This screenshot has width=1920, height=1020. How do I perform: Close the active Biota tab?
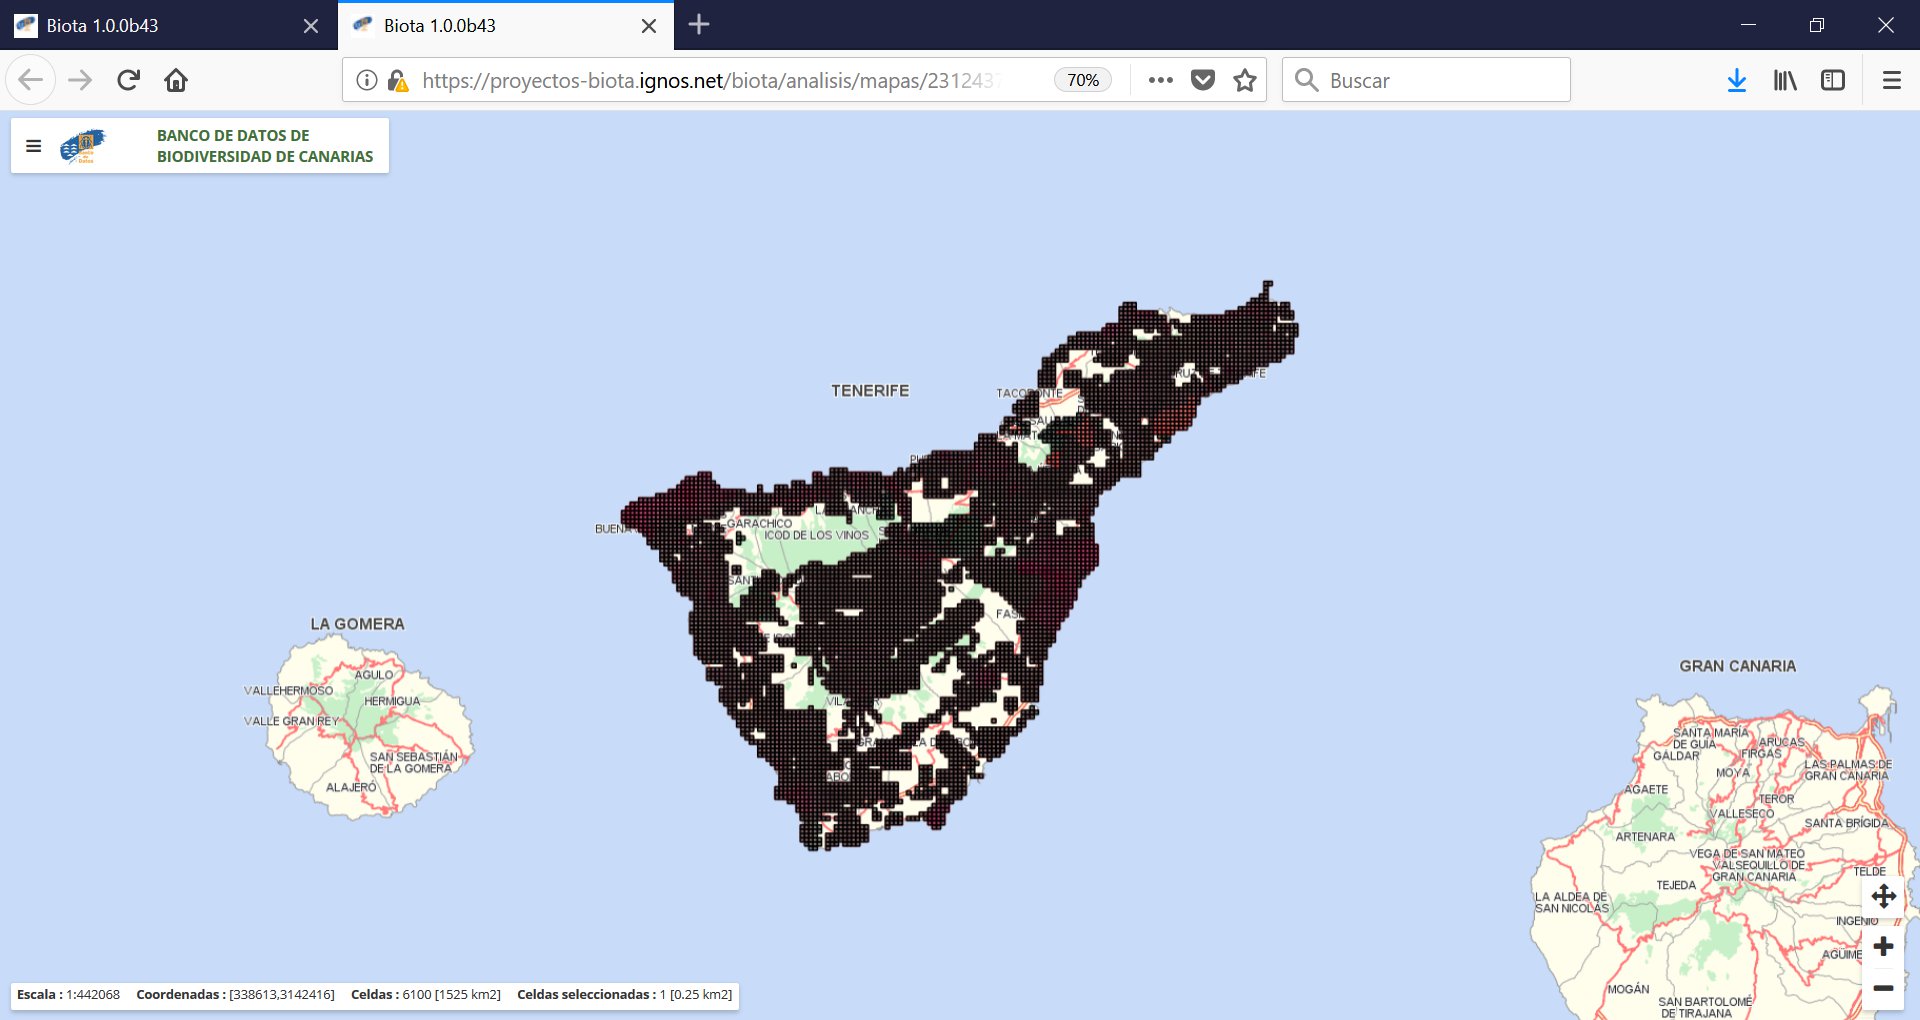[649, 26]
